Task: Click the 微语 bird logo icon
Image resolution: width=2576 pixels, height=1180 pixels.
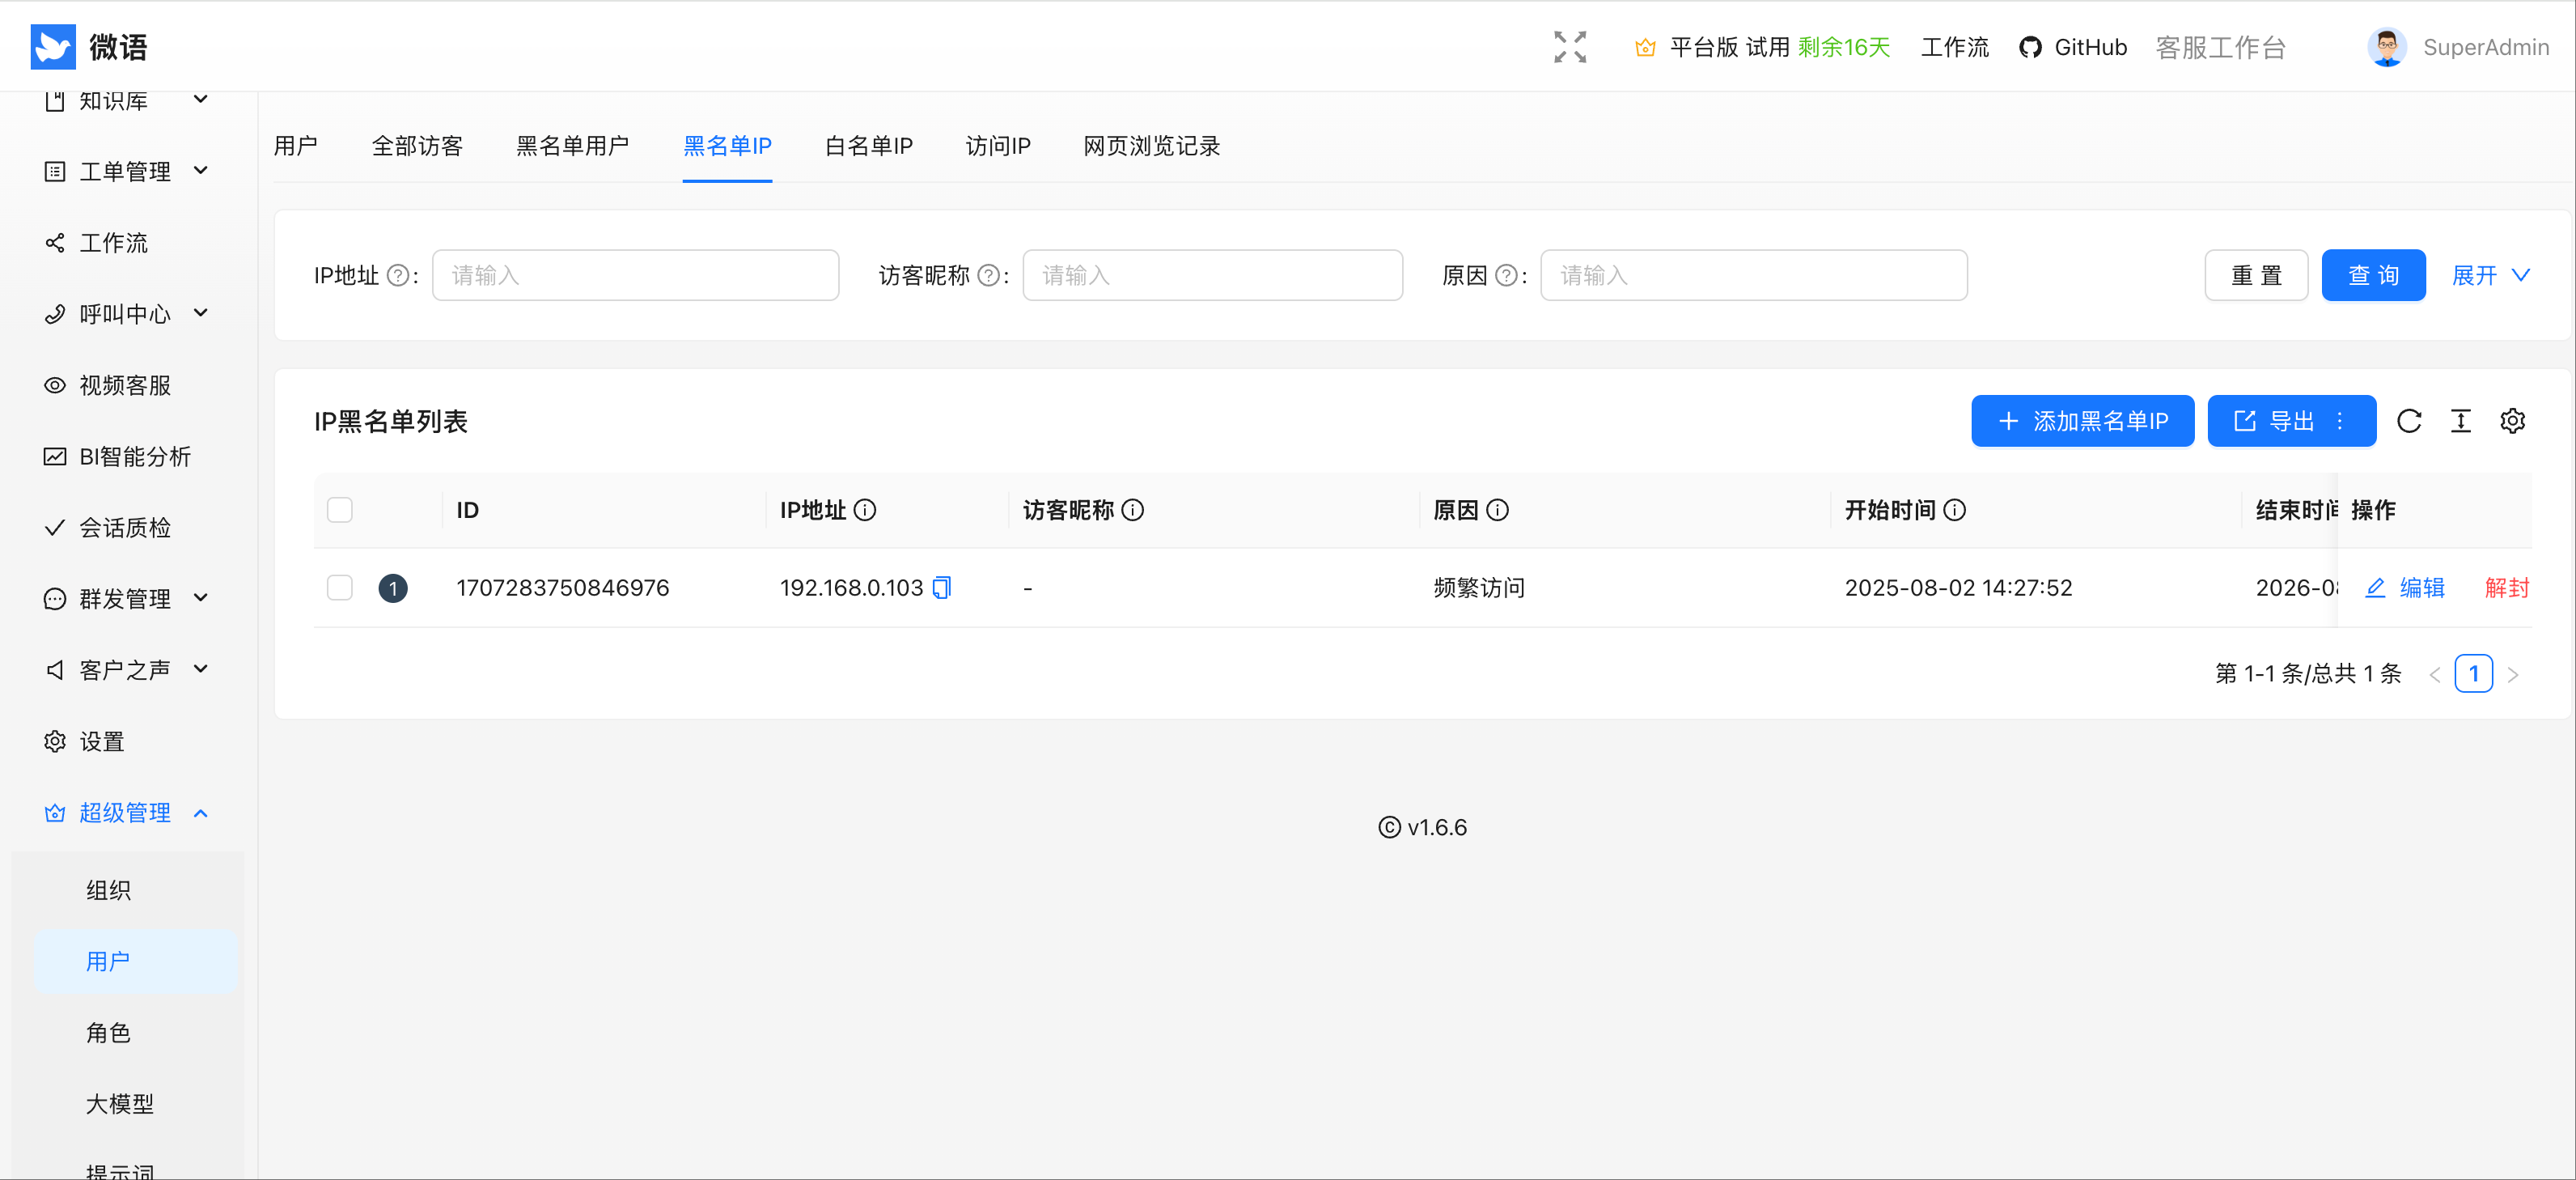Action: [53, 47]
